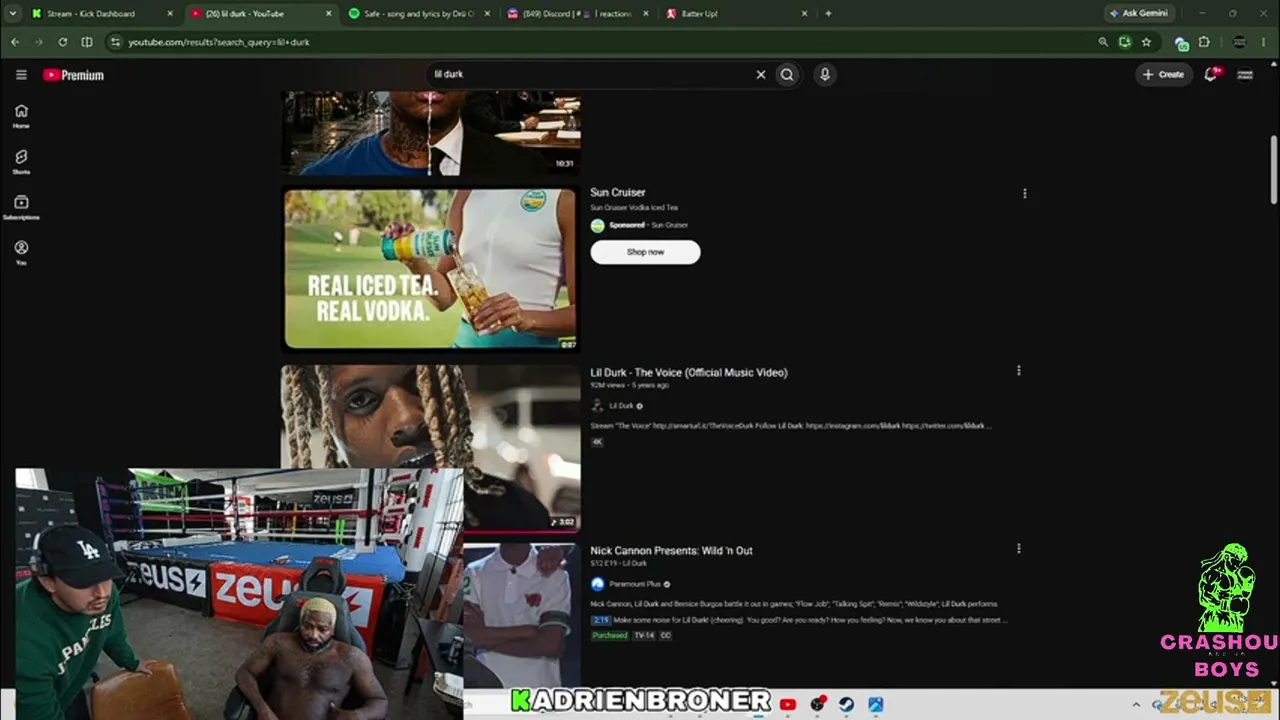Open more options for the Sun Cruiser ad

[x=1024, y=193]
